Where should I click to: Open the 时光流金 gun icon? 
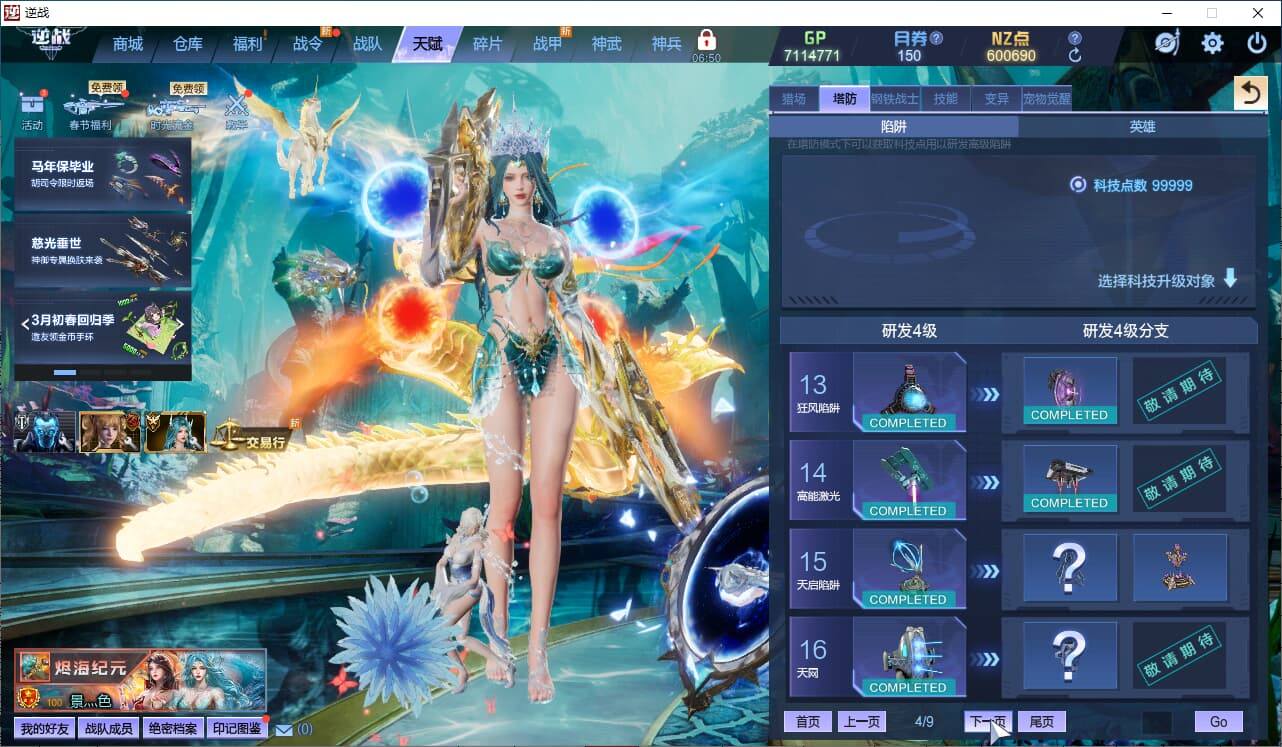tap(174, 111)
